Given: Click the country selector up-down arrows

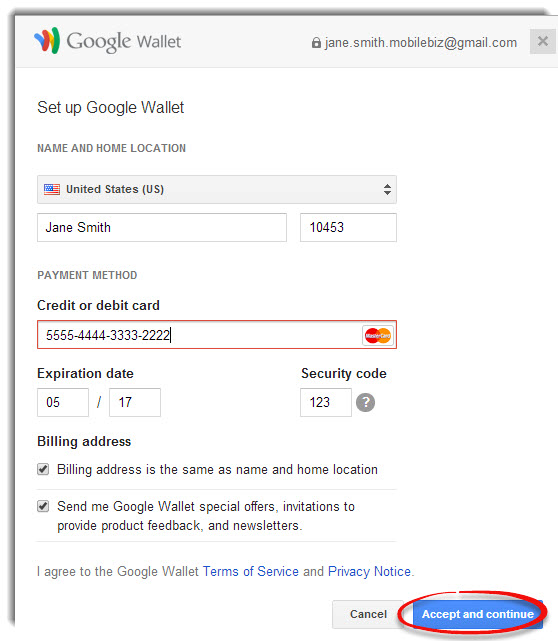Looking at the screenshot, I should [387, 189].
